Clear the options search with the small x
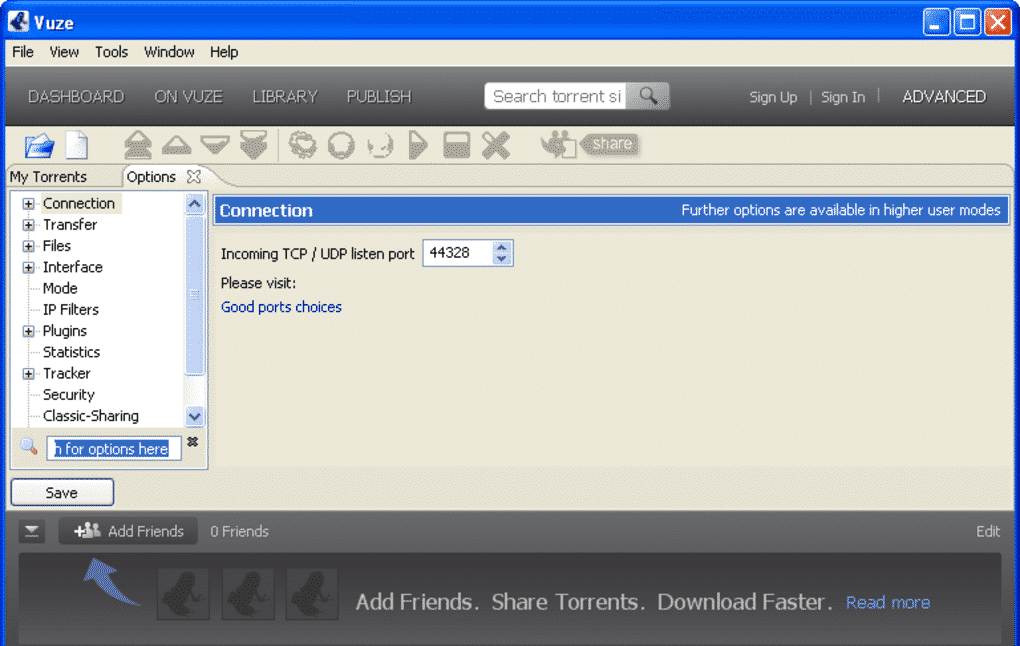The height and width of the screenshot is (646, 1020). [x=193, y=442]
